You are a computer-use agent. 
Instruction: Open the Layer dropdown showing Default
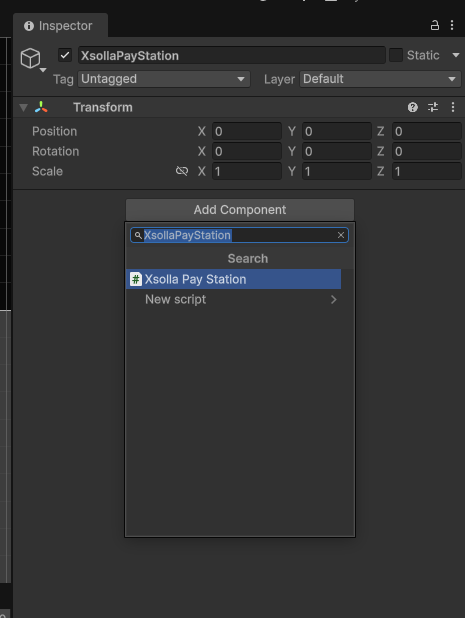coord(380,79)
